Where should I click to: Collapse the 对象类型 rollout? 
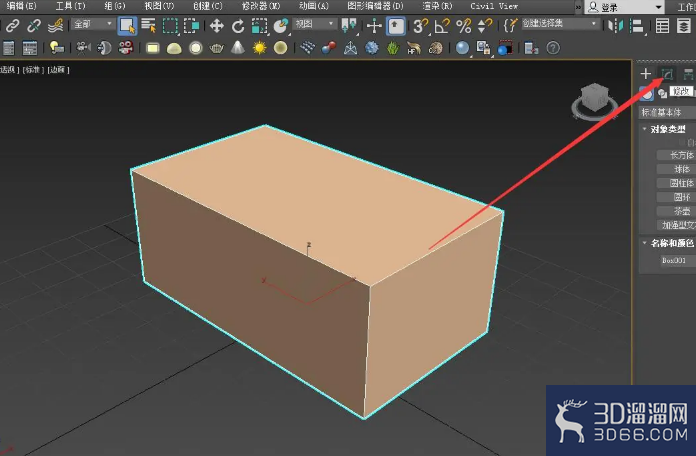click(x=667, y=129)
